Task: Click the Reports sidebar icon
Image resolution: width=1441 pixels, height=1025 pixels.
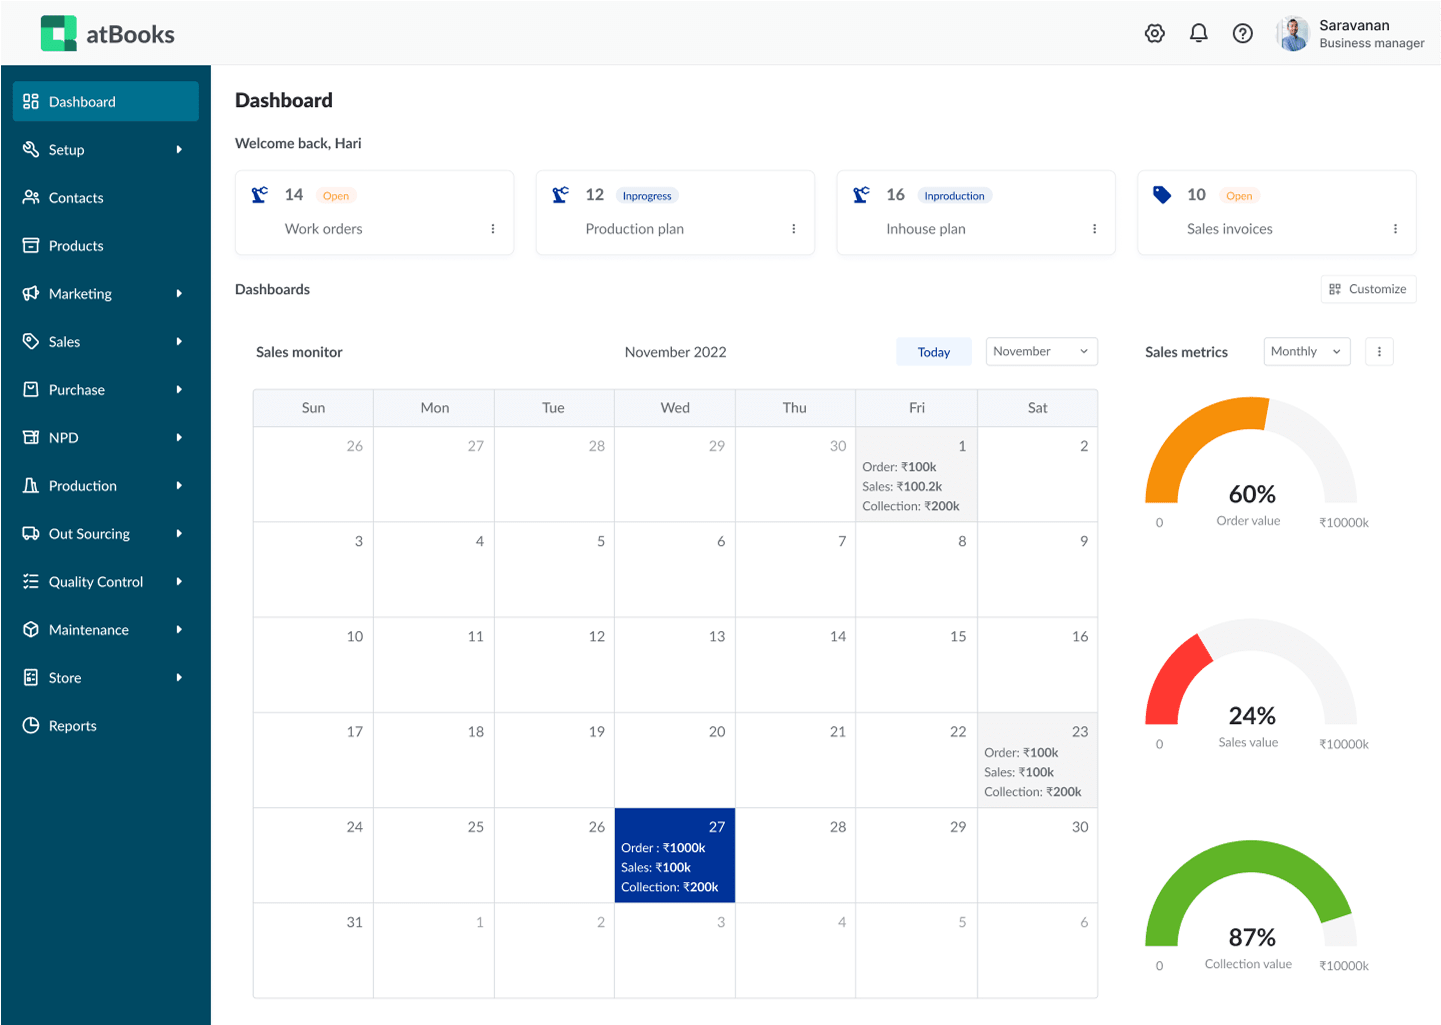Action: coord(30,725)
